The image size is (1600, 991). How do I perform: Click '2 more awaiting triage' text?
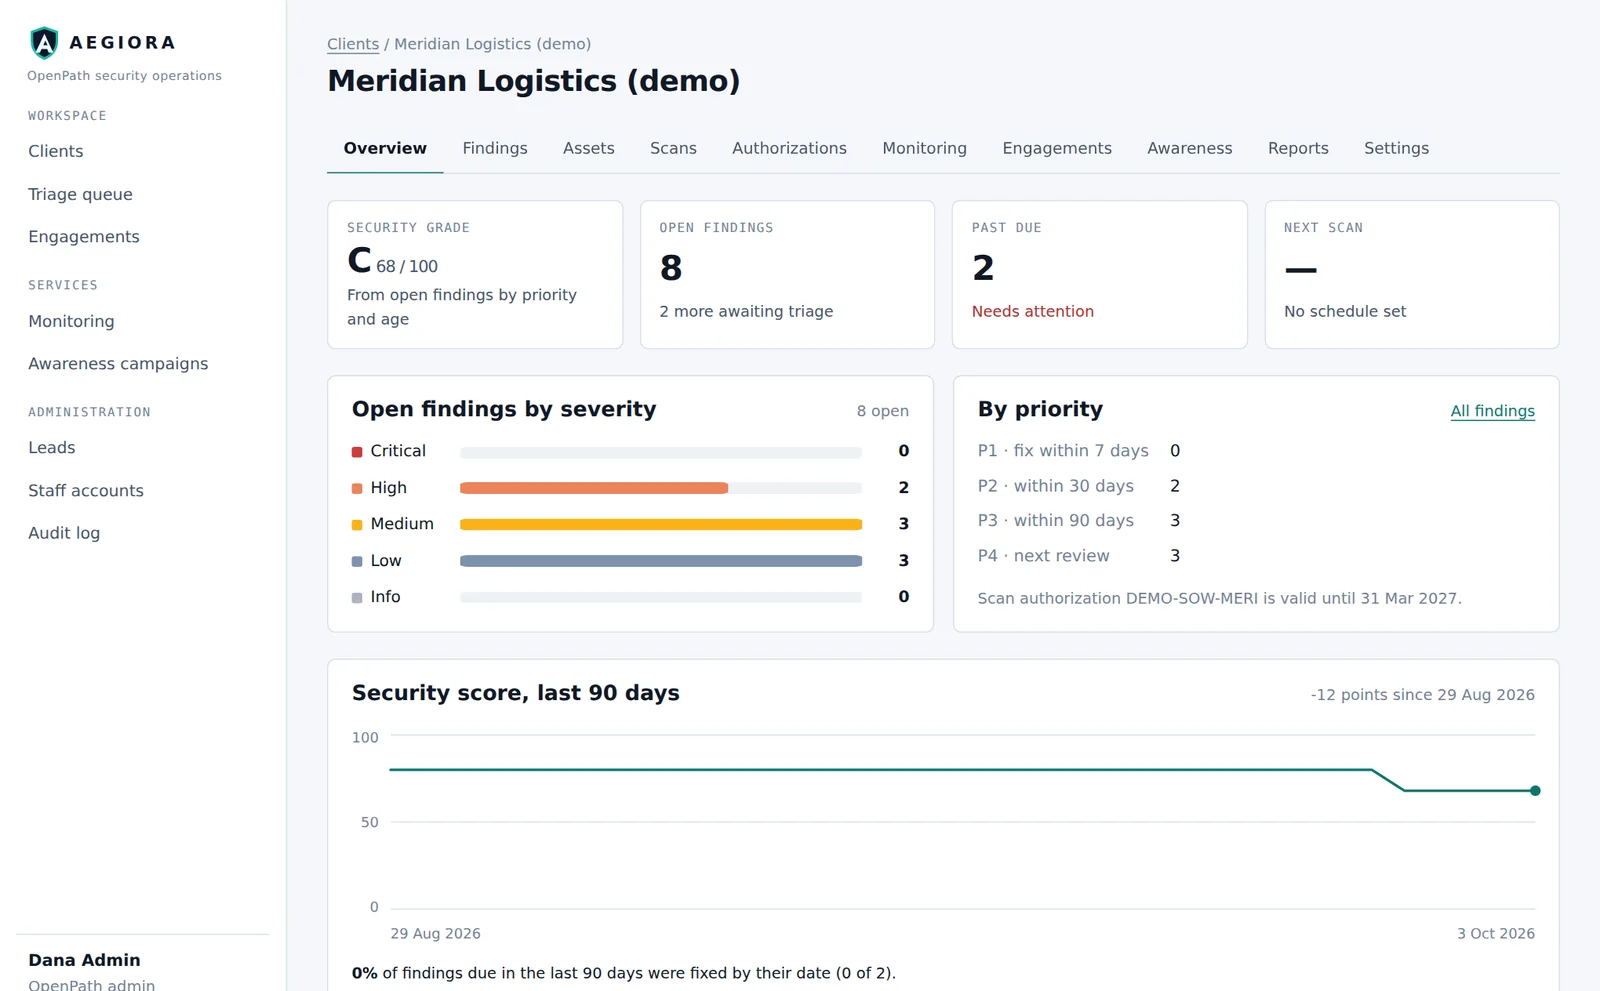(x=746, y=311)
